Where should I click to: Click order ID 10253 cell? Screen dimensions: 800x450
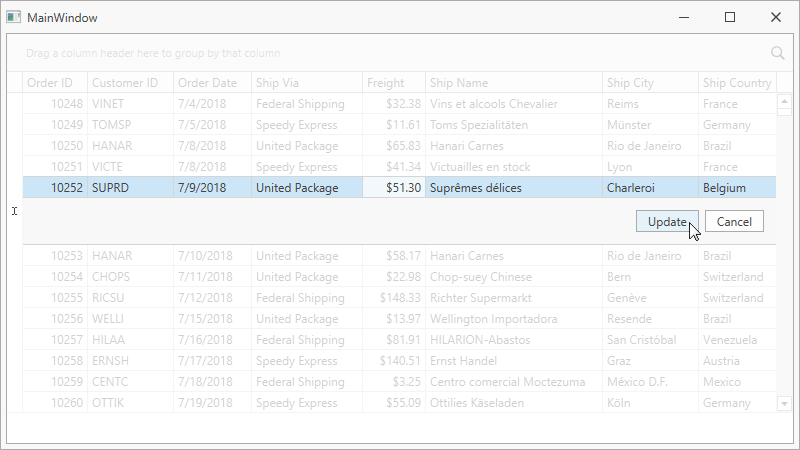tap(55, 256)
